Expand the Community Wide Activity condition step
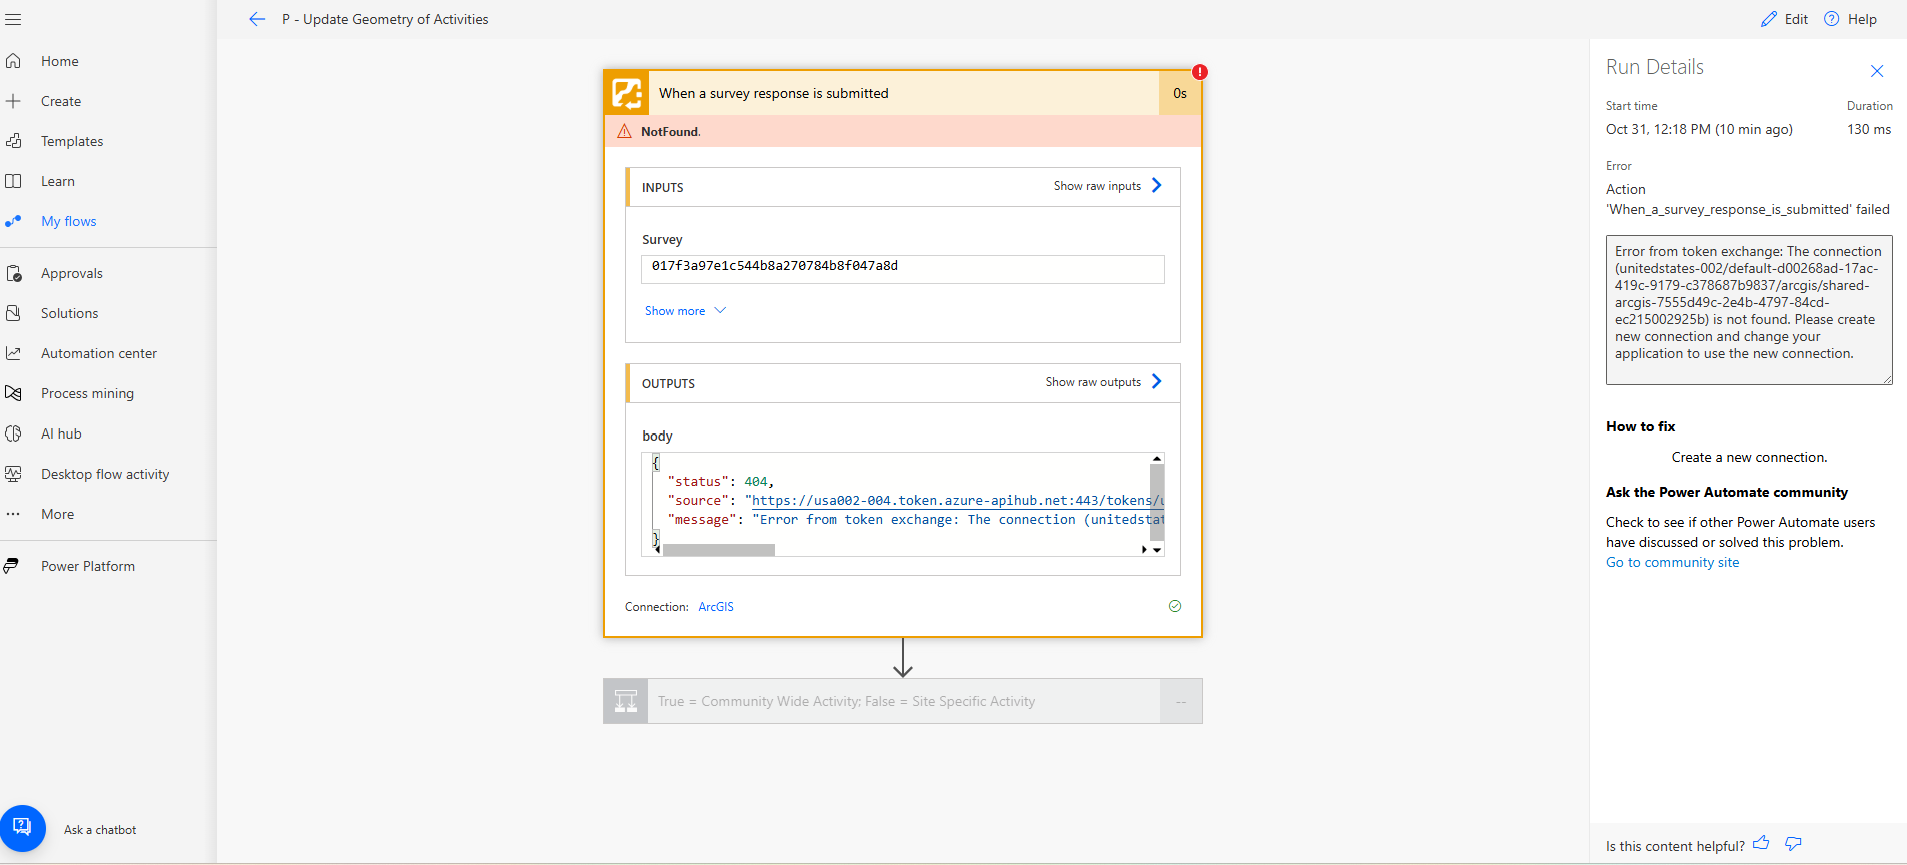 (x=903, y=701)
